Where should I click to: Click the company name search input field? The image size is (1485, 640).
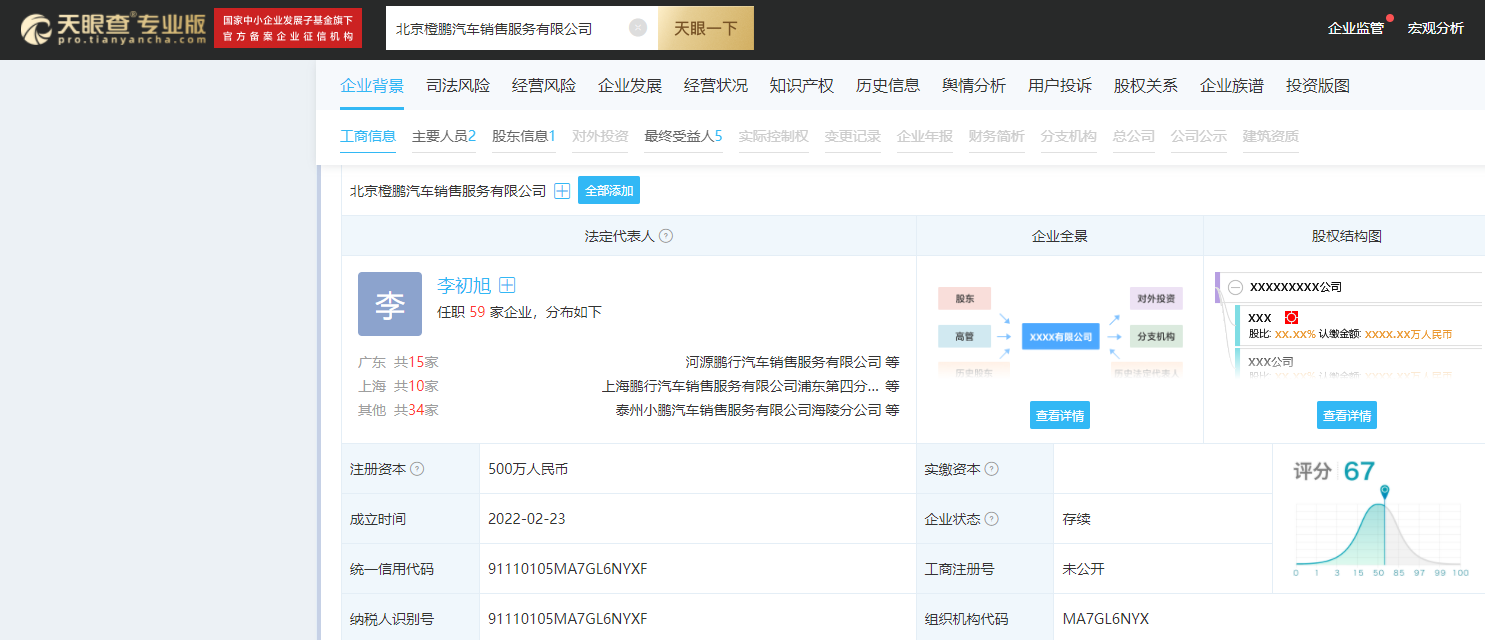coord(505,29)
